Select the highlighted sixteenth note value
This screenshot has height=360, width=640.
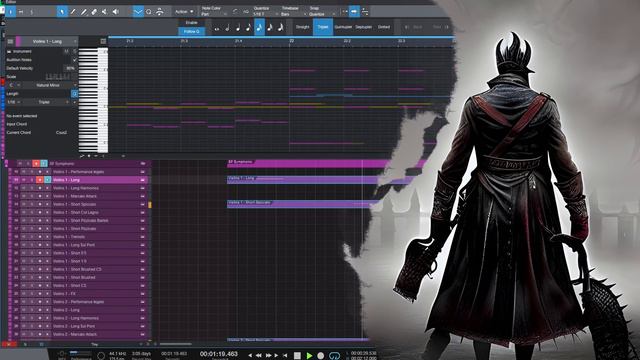(x=259, y=28)
